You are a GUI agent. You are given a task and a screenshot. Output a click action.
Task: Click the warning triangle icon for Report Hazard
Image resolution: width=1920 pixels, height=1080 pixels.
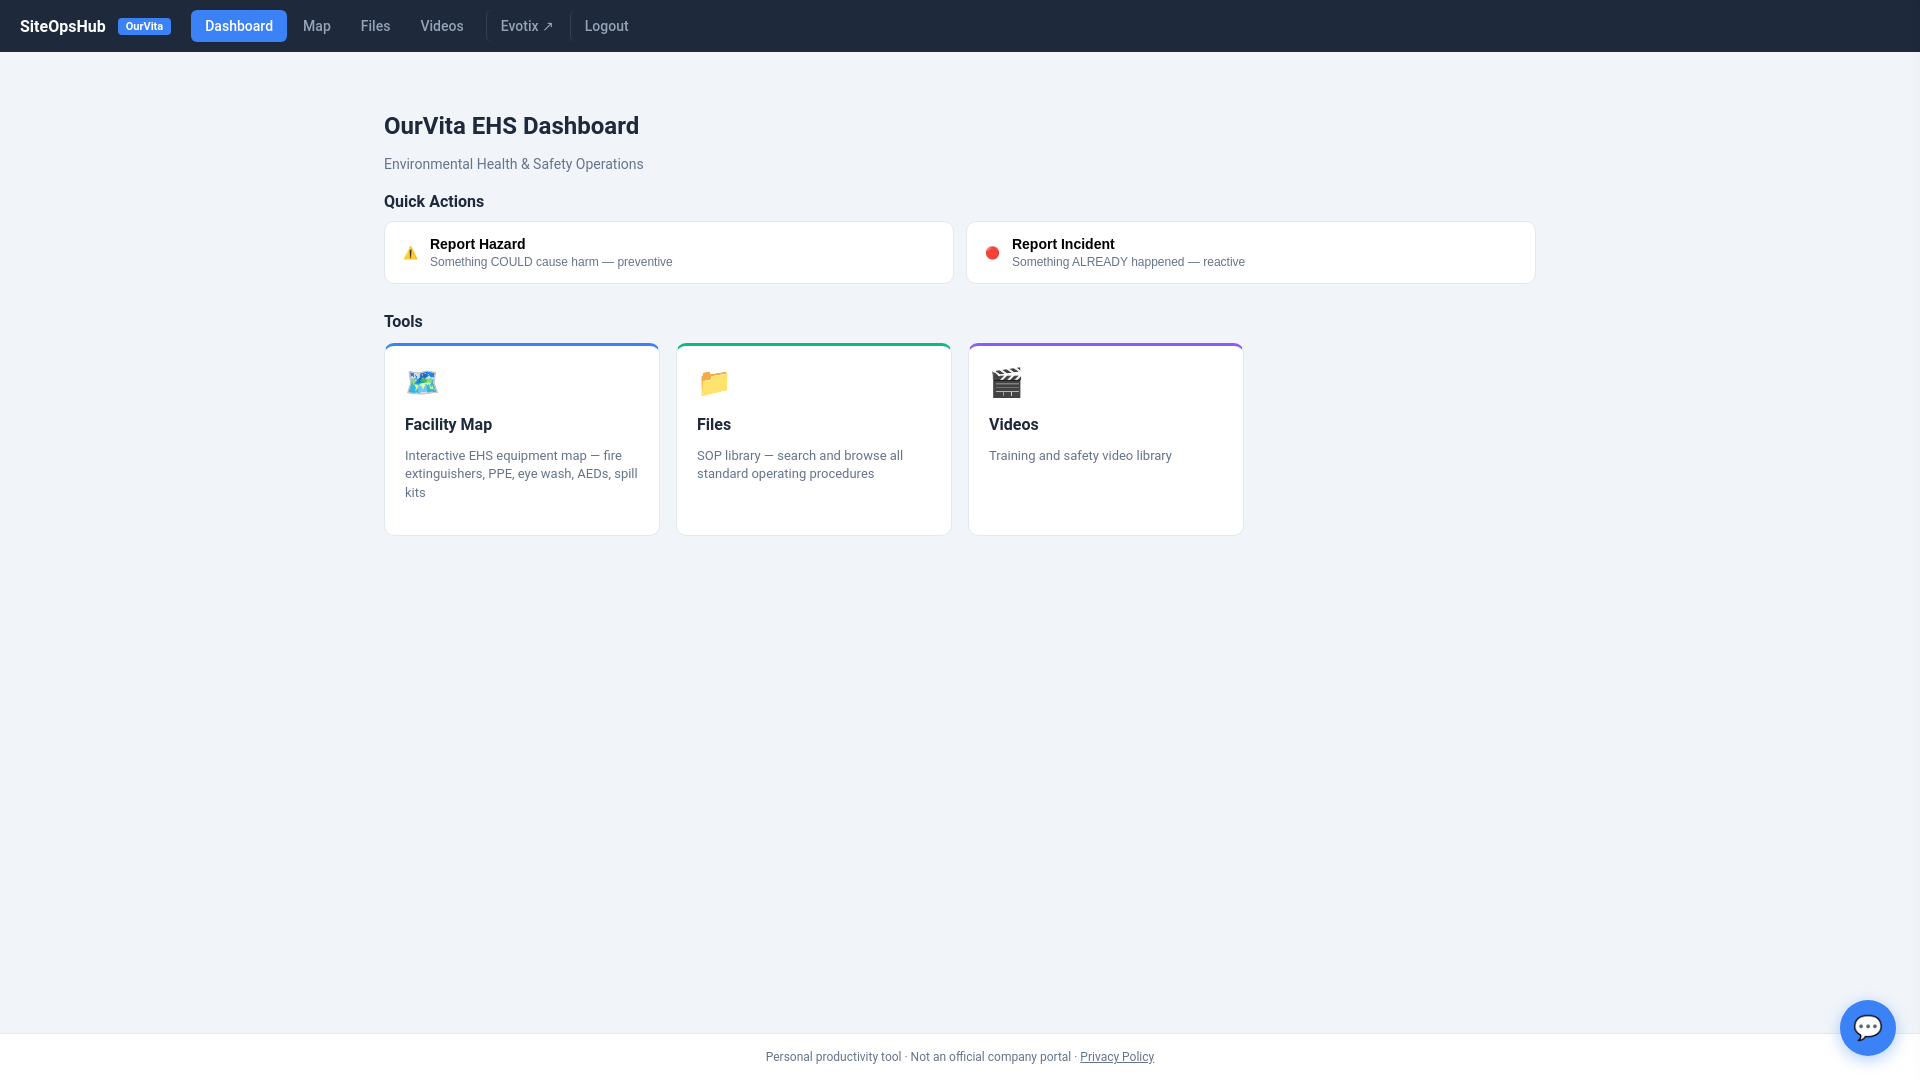(410, 253)
